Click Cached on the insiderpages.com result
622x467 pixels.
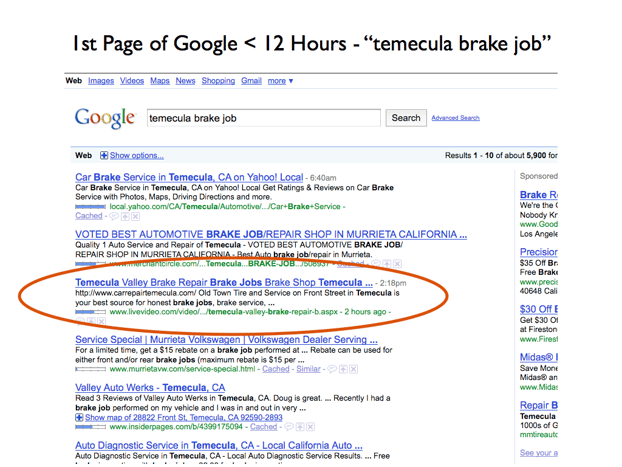pos(263,427)
